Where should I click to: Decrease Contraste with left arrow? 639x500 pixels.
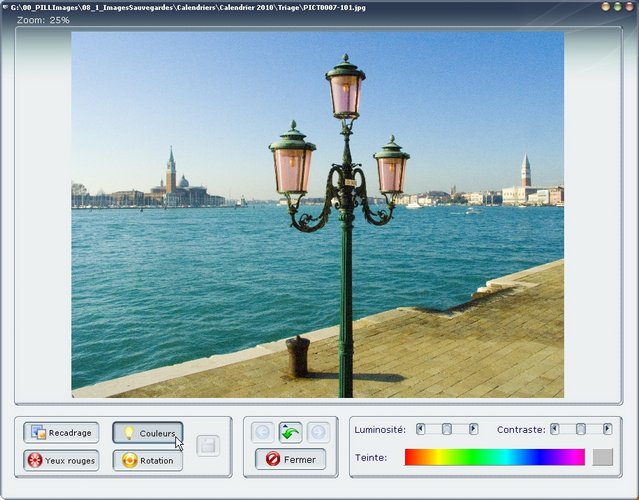pos(555,429)
